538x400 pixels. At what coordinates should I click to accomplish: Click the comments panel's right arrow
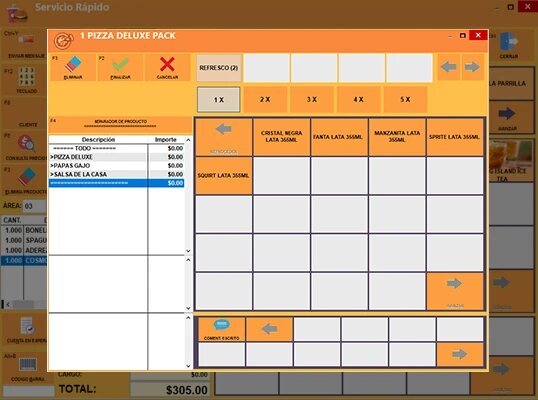click(x=459, y=354)
